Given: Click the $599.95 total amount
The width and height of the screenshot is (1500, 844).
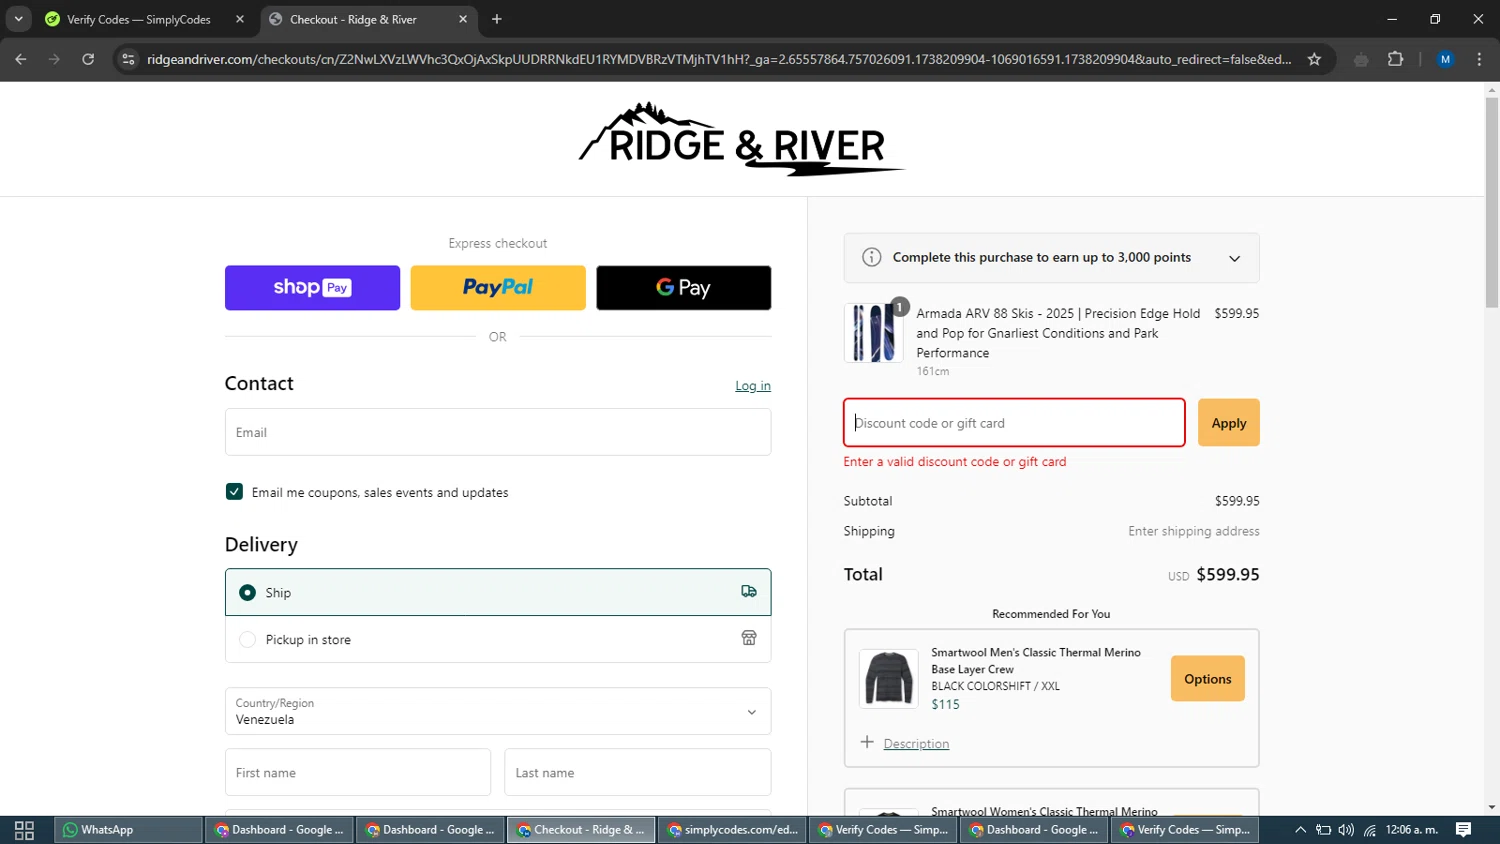Looking at the screenshot, I should click(x=1228, y=575).
